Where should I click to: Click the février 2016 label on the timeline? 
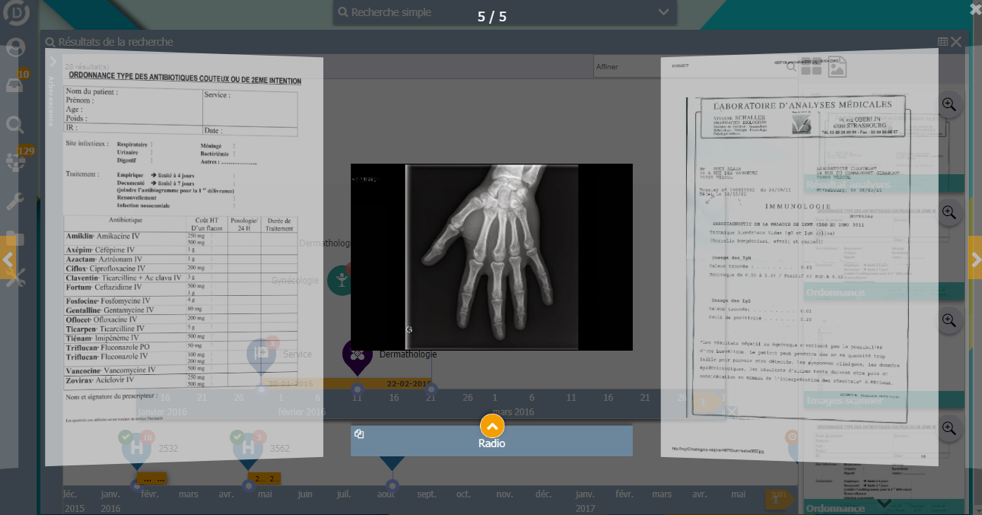[302, 412]
